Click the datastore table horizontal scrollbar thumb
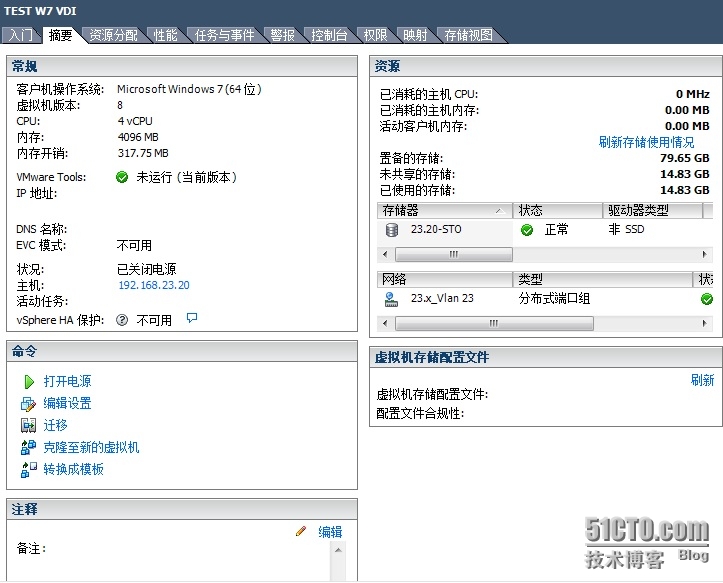Image resolution: width=723 pixels, height=583 pixels. [x=454, y=255]
